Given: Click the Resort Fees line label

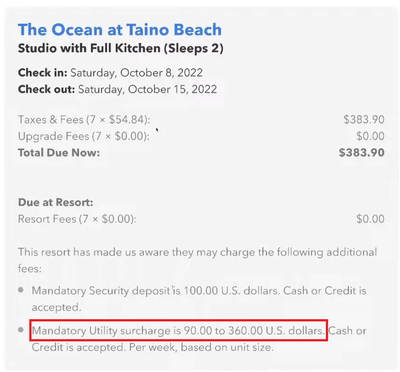Looking at the screenshot, I should 77,219.
